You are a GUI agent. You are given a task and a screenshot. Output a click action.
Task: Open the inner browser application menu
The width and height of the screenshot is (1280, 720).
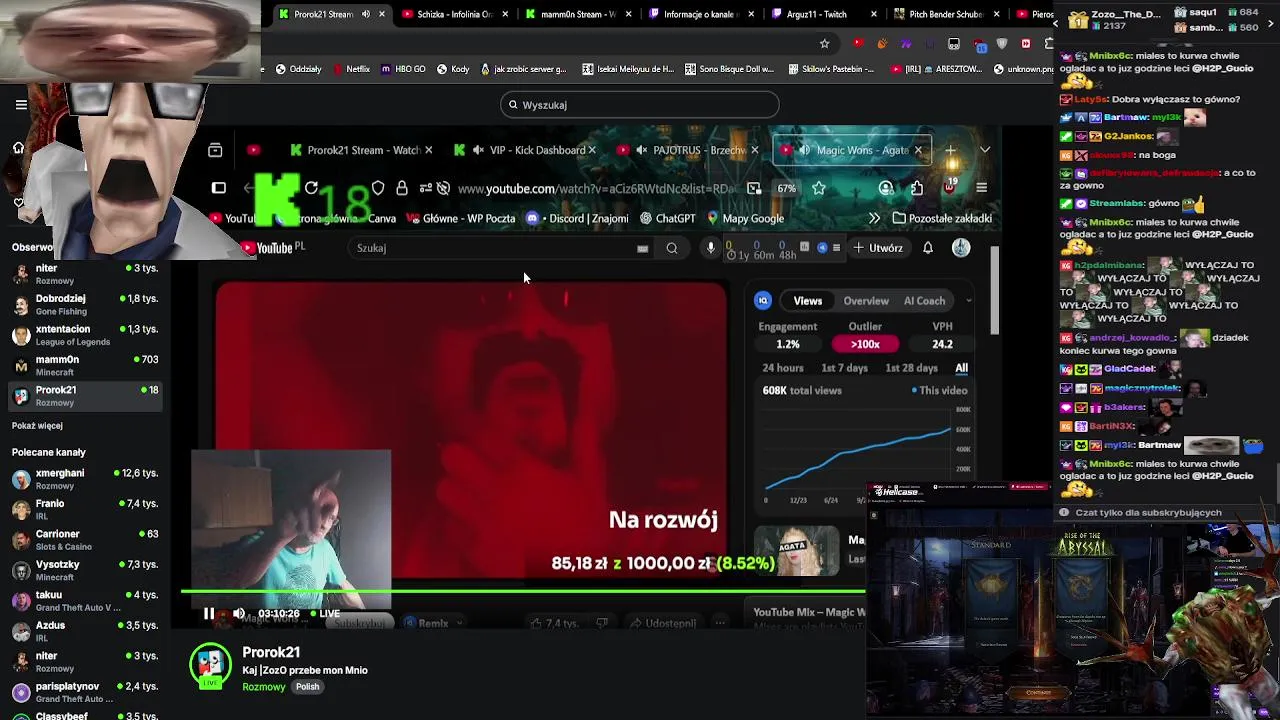tap(981, 188)
